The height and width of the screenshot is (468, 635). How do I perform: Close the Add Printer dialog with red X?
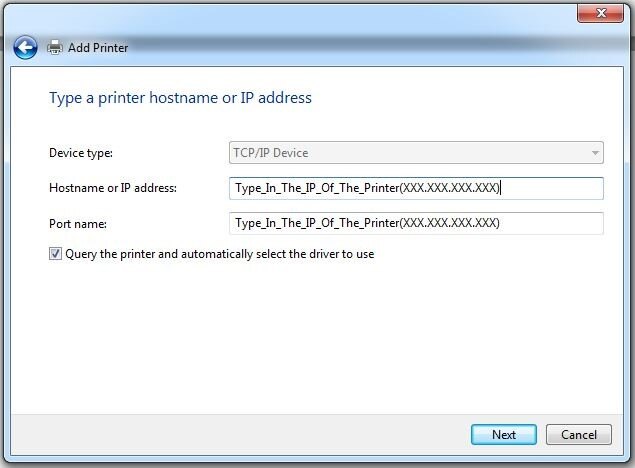coord(600,13)
